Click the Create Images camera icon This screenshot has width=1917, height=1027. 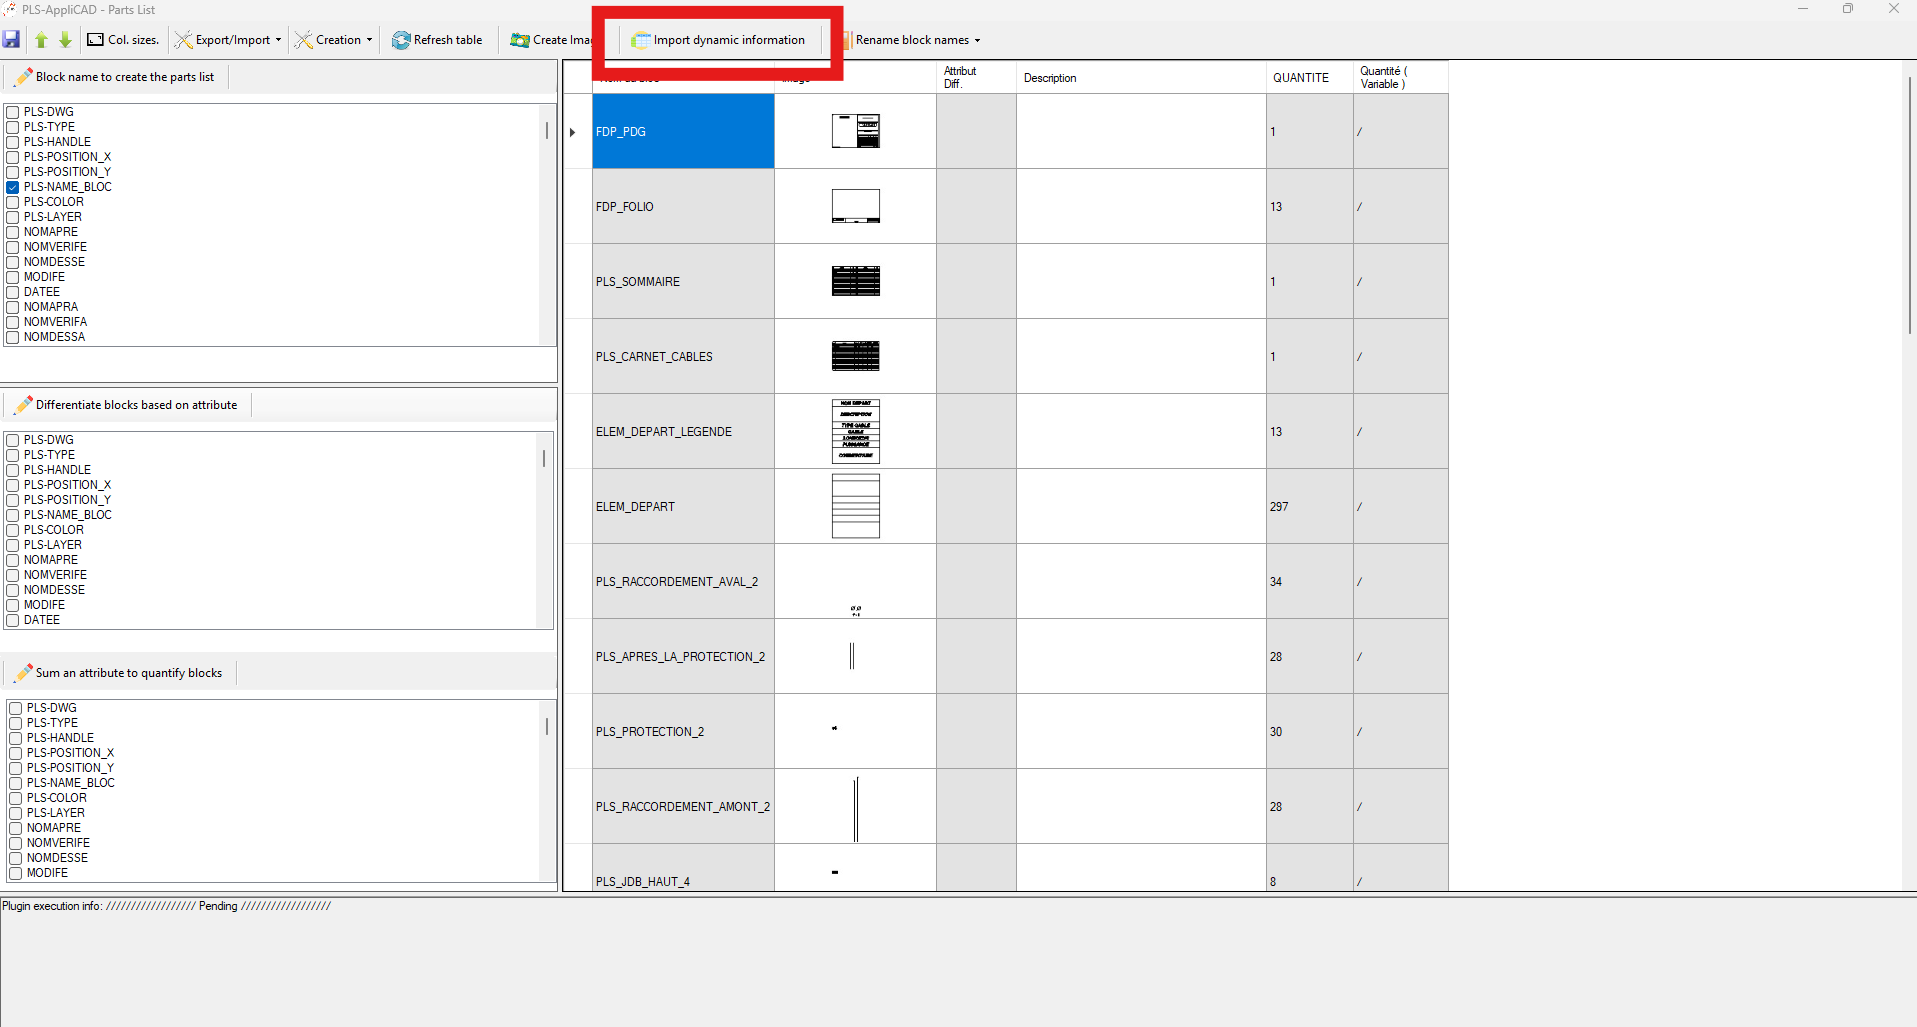(x=520, y=40)
